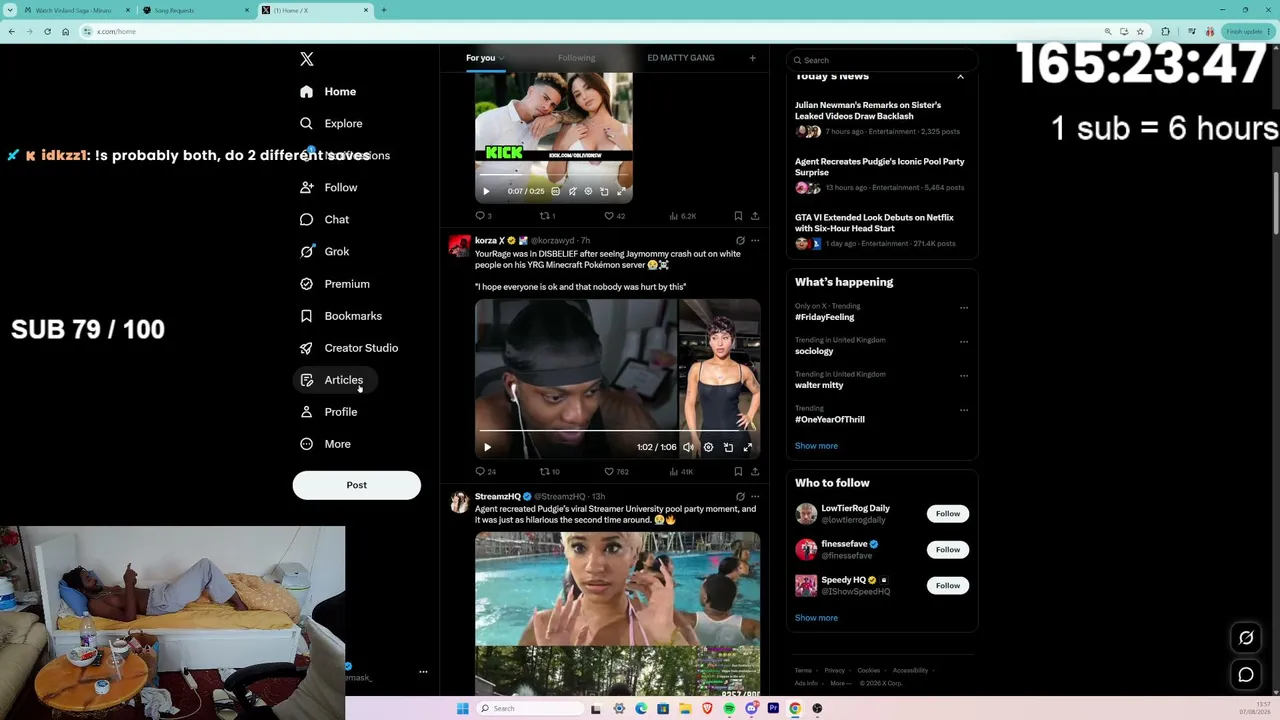Open more options for #OneYearOfThrill trend
The width and height of the screenshot is (1280, 720).
pyautogui.click(x=964, y=410)
